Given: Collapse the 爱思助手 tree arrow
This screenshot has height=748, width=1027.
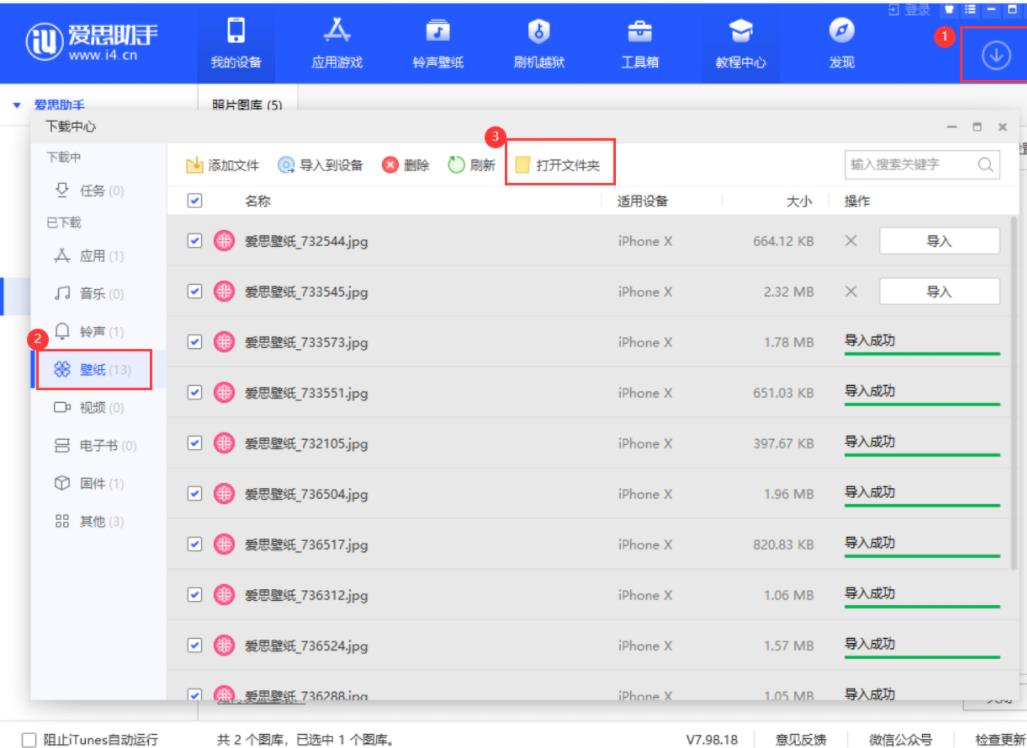Looking at the screenshot, I should pyautogui.click(x=16, y=105).
